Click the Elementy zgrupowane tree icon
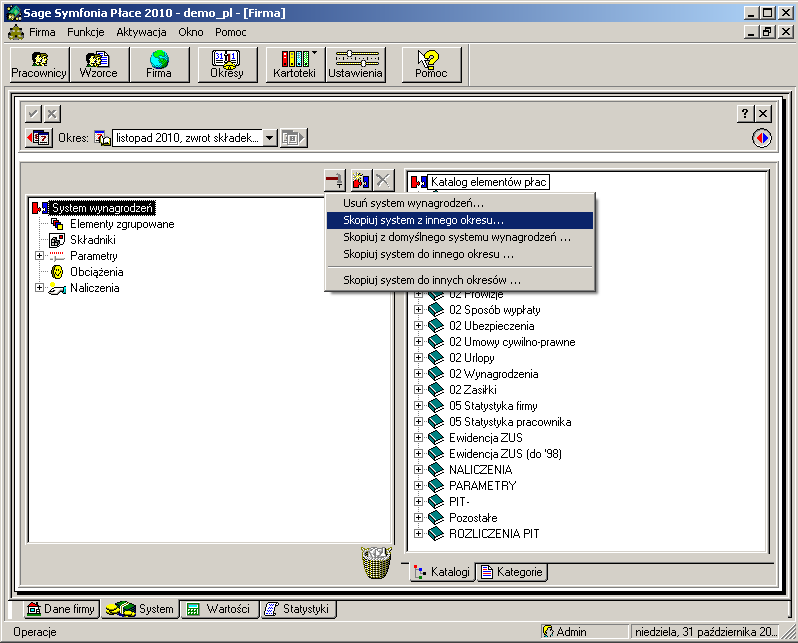798x643 pixels. click(x=57, y=224)
